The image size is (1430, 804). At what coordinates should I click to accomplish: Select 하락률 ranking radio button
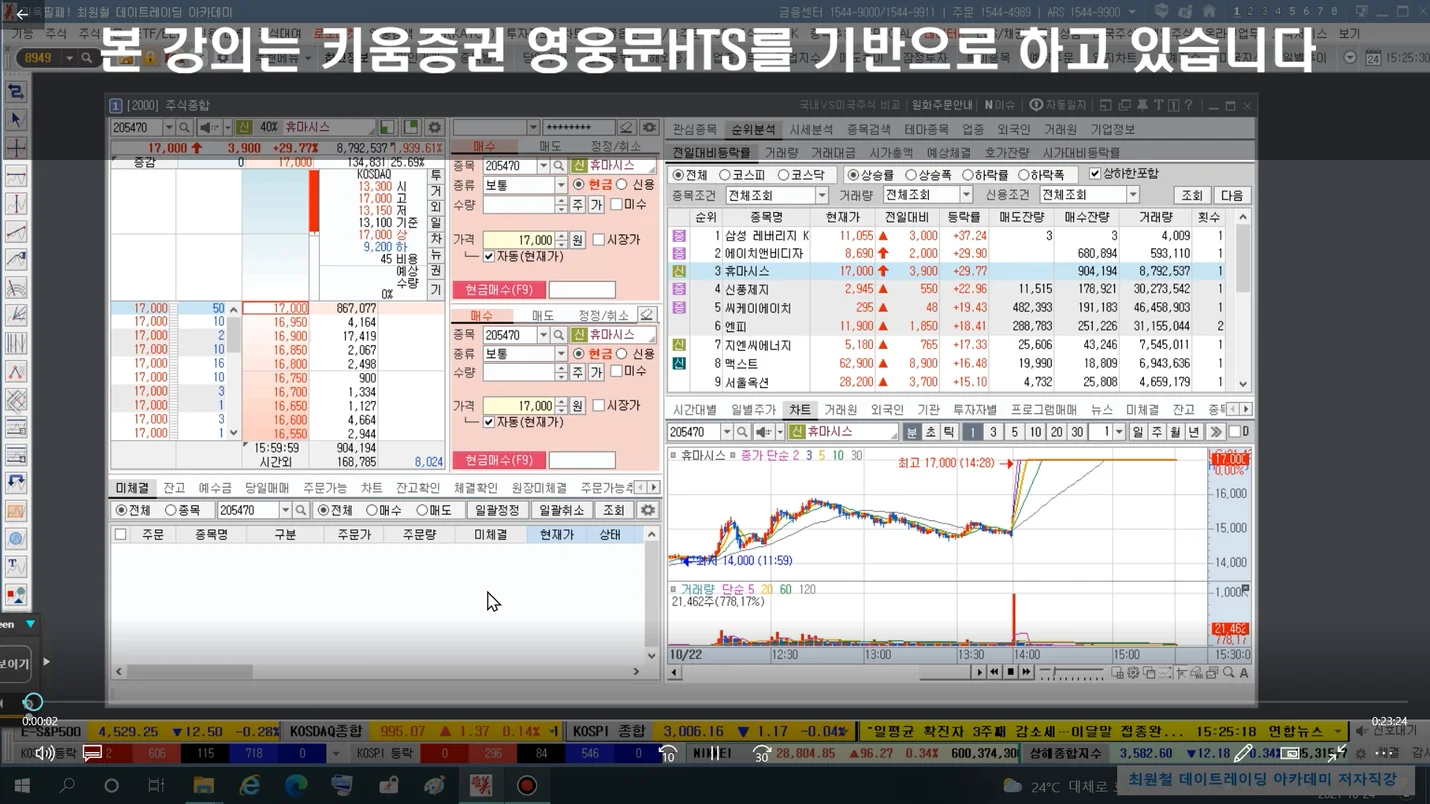967,175
